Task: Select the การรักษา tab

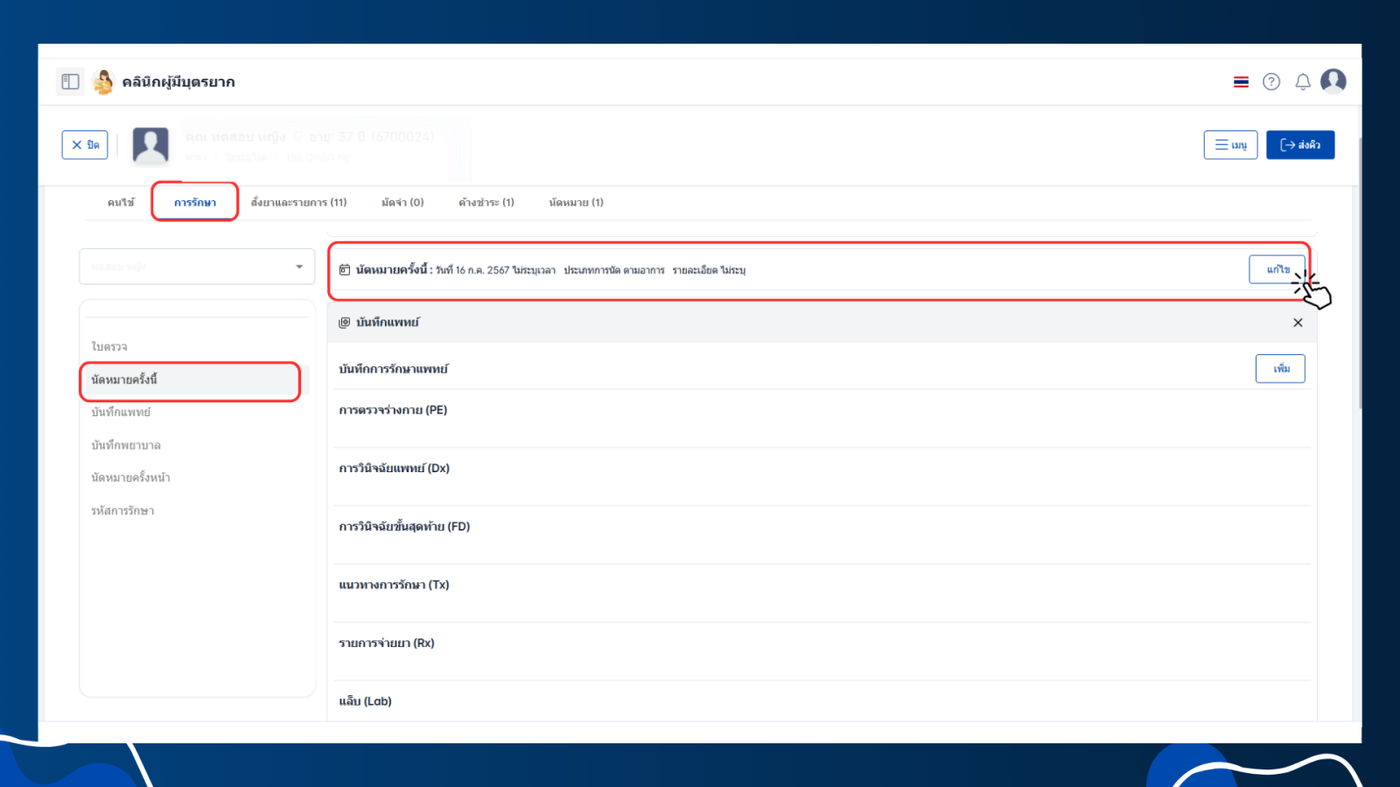Action: click(x=195, y=202)
